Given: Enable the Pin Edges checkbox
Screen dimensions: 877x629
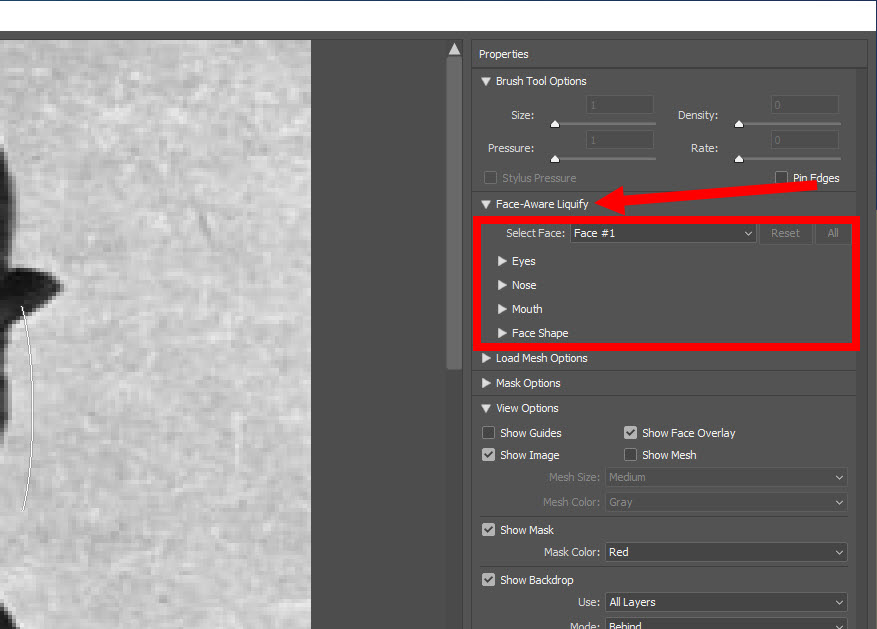Looking at the screenshot, I should [781, 178].
